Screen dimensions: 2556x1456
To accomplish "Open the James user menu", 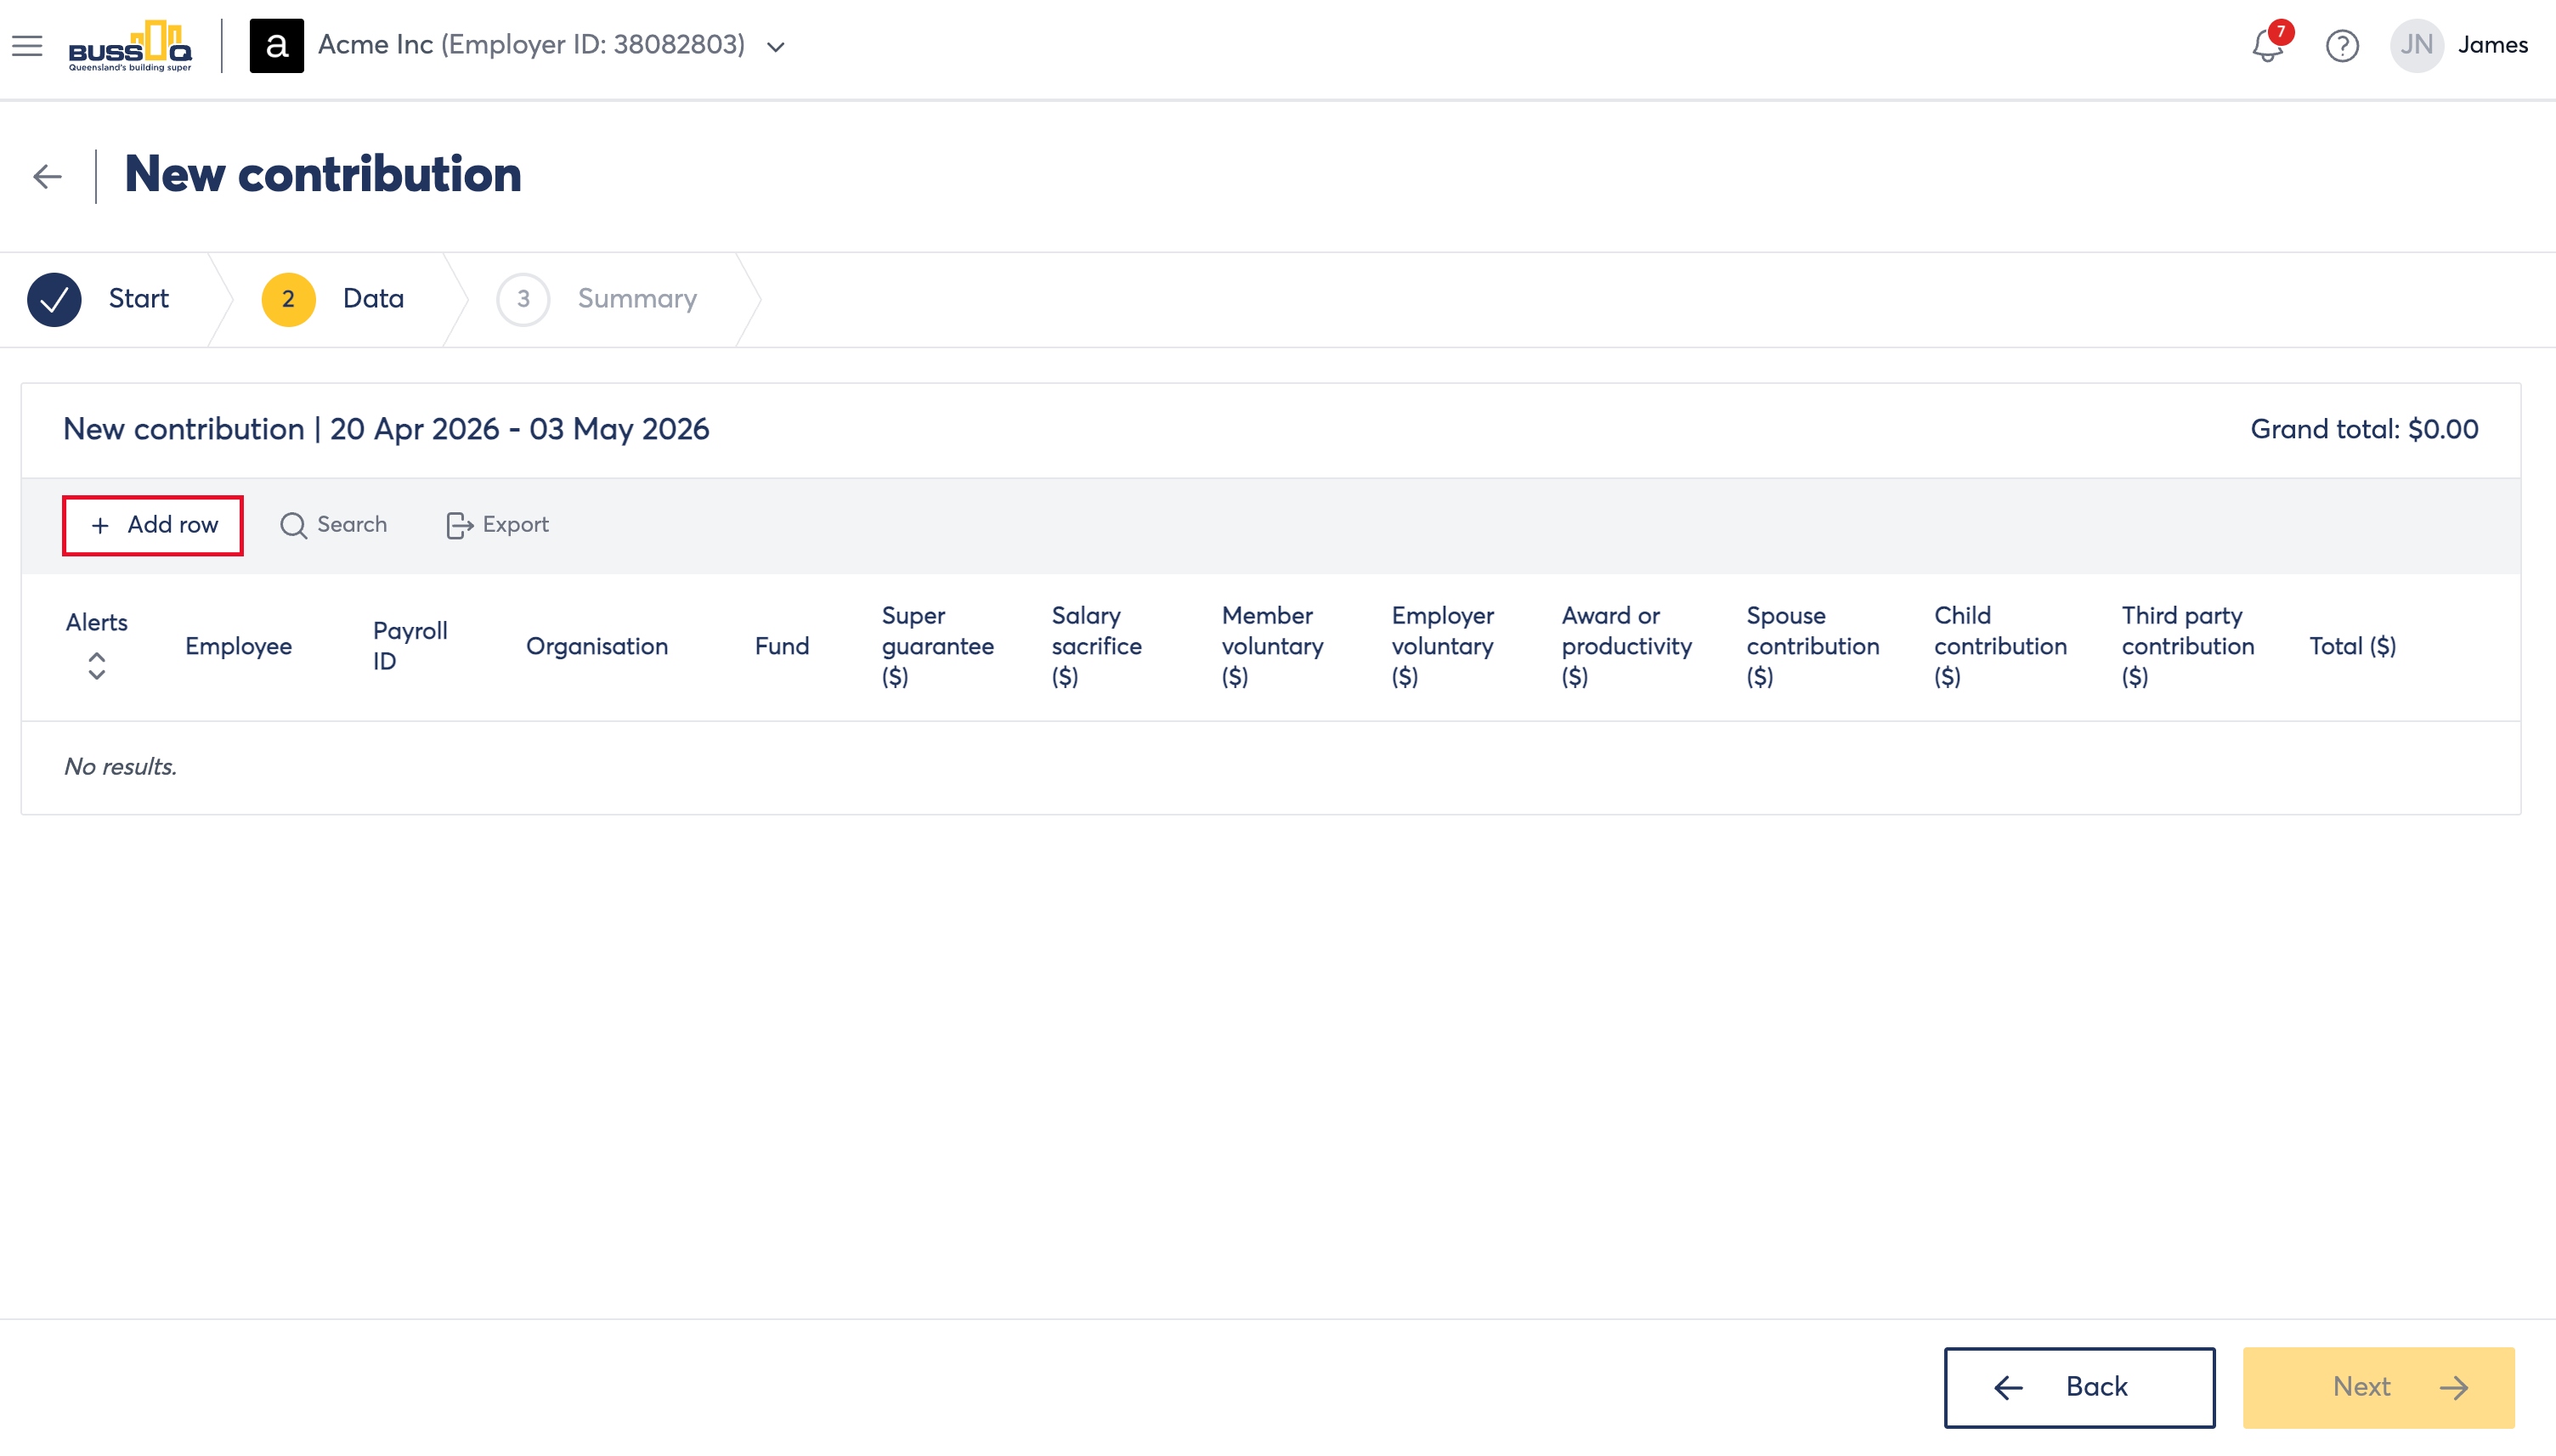I will pos(2493,45).
